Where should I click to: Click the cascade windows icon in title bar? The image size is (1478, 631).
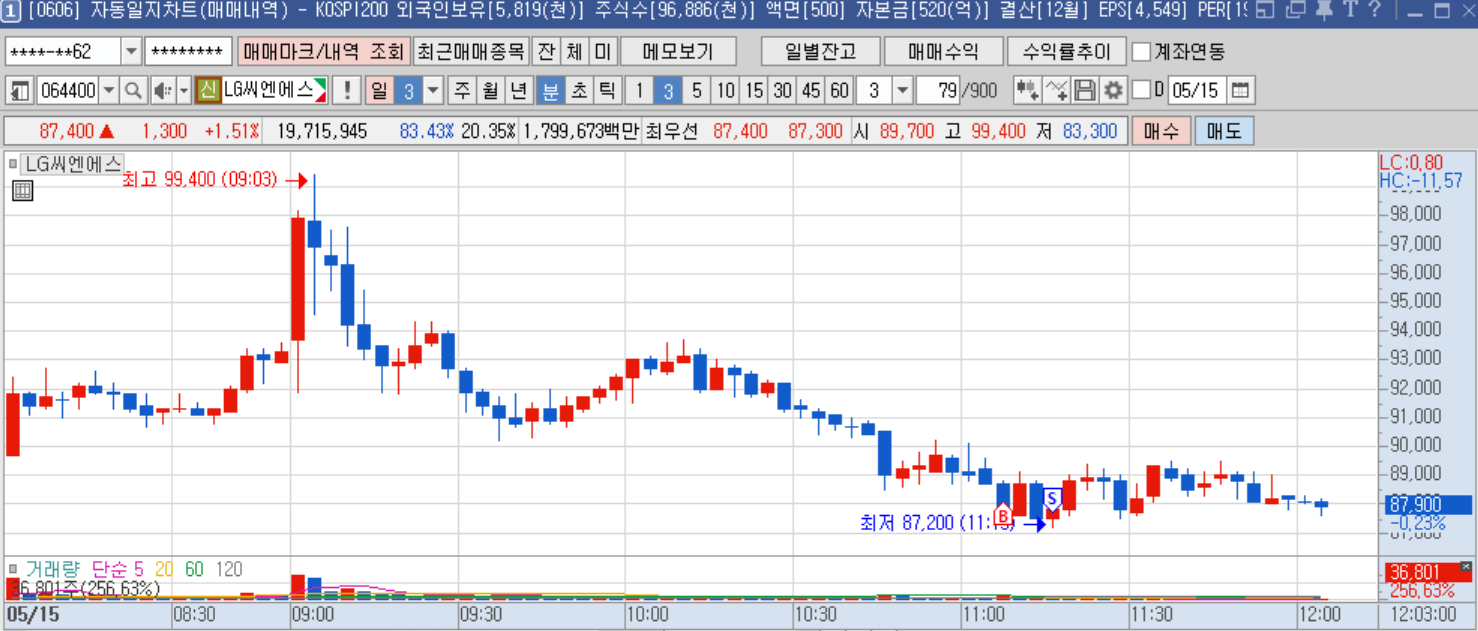tap(1295, 11)
